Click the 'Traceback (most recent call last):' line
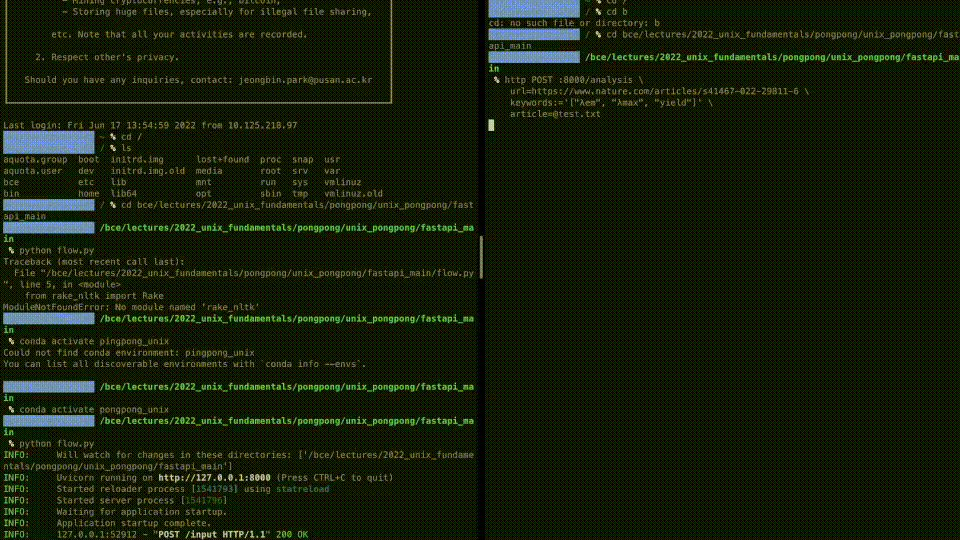960x540 pixels. [x=94, y=262]
